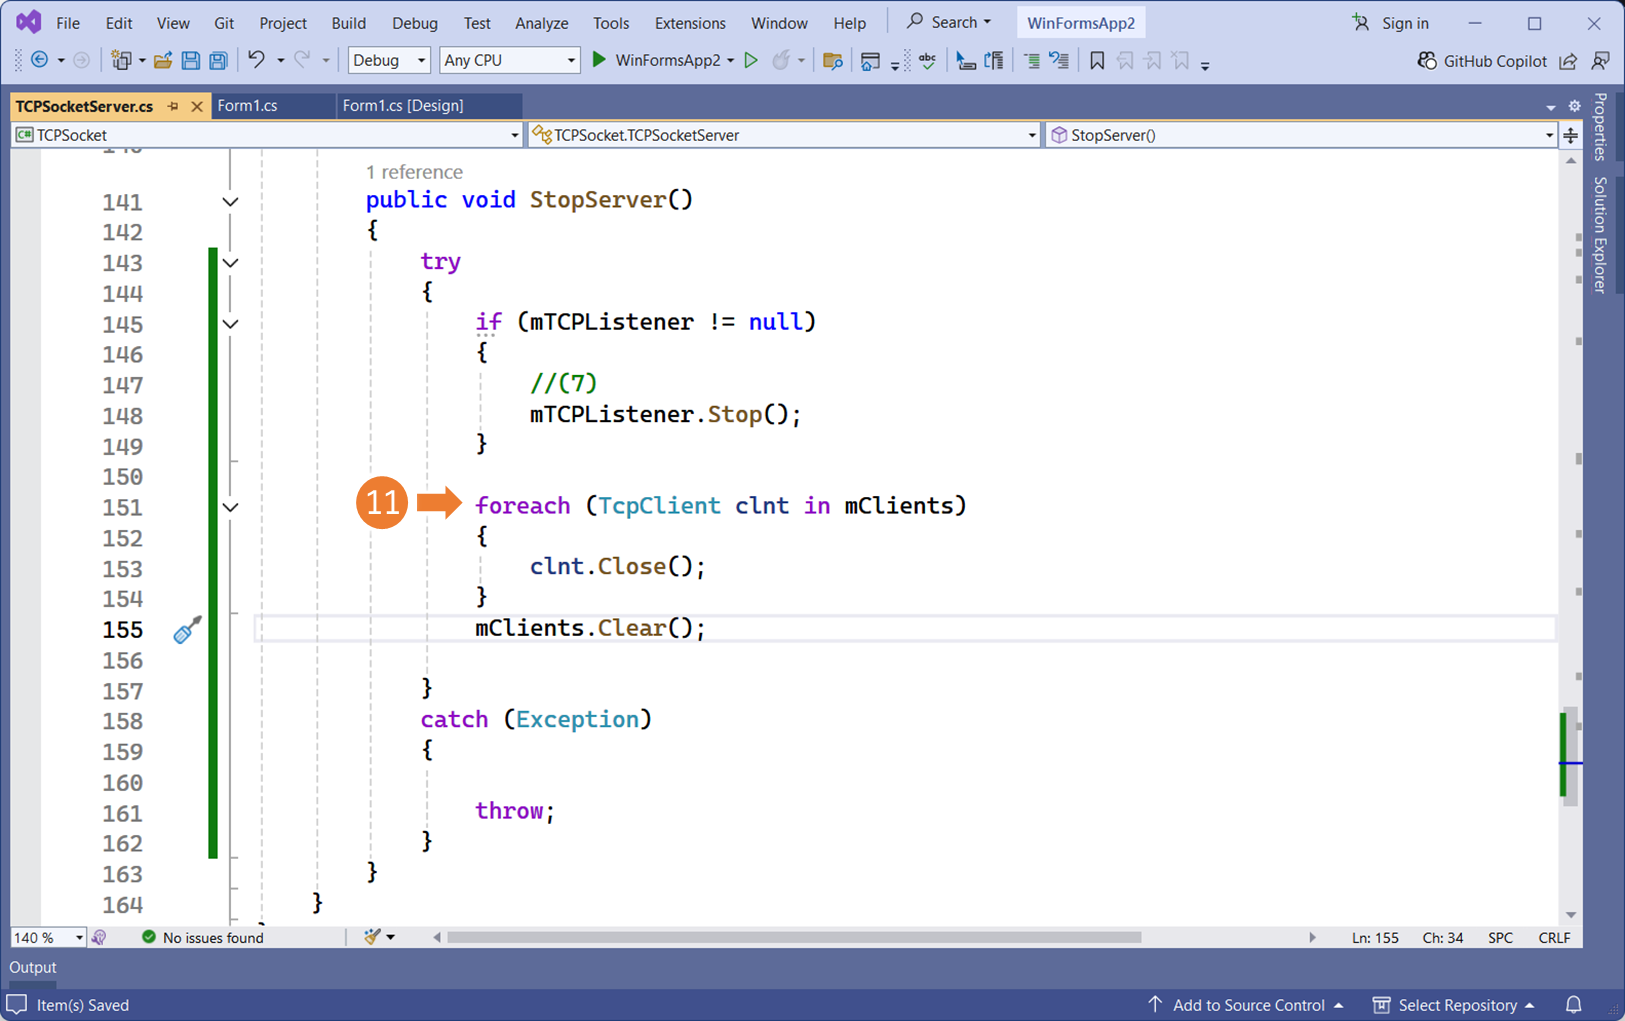Click the browser window toolbar icon
The width and height of the screenshot is (1625, 1021).
click(870, 60)
